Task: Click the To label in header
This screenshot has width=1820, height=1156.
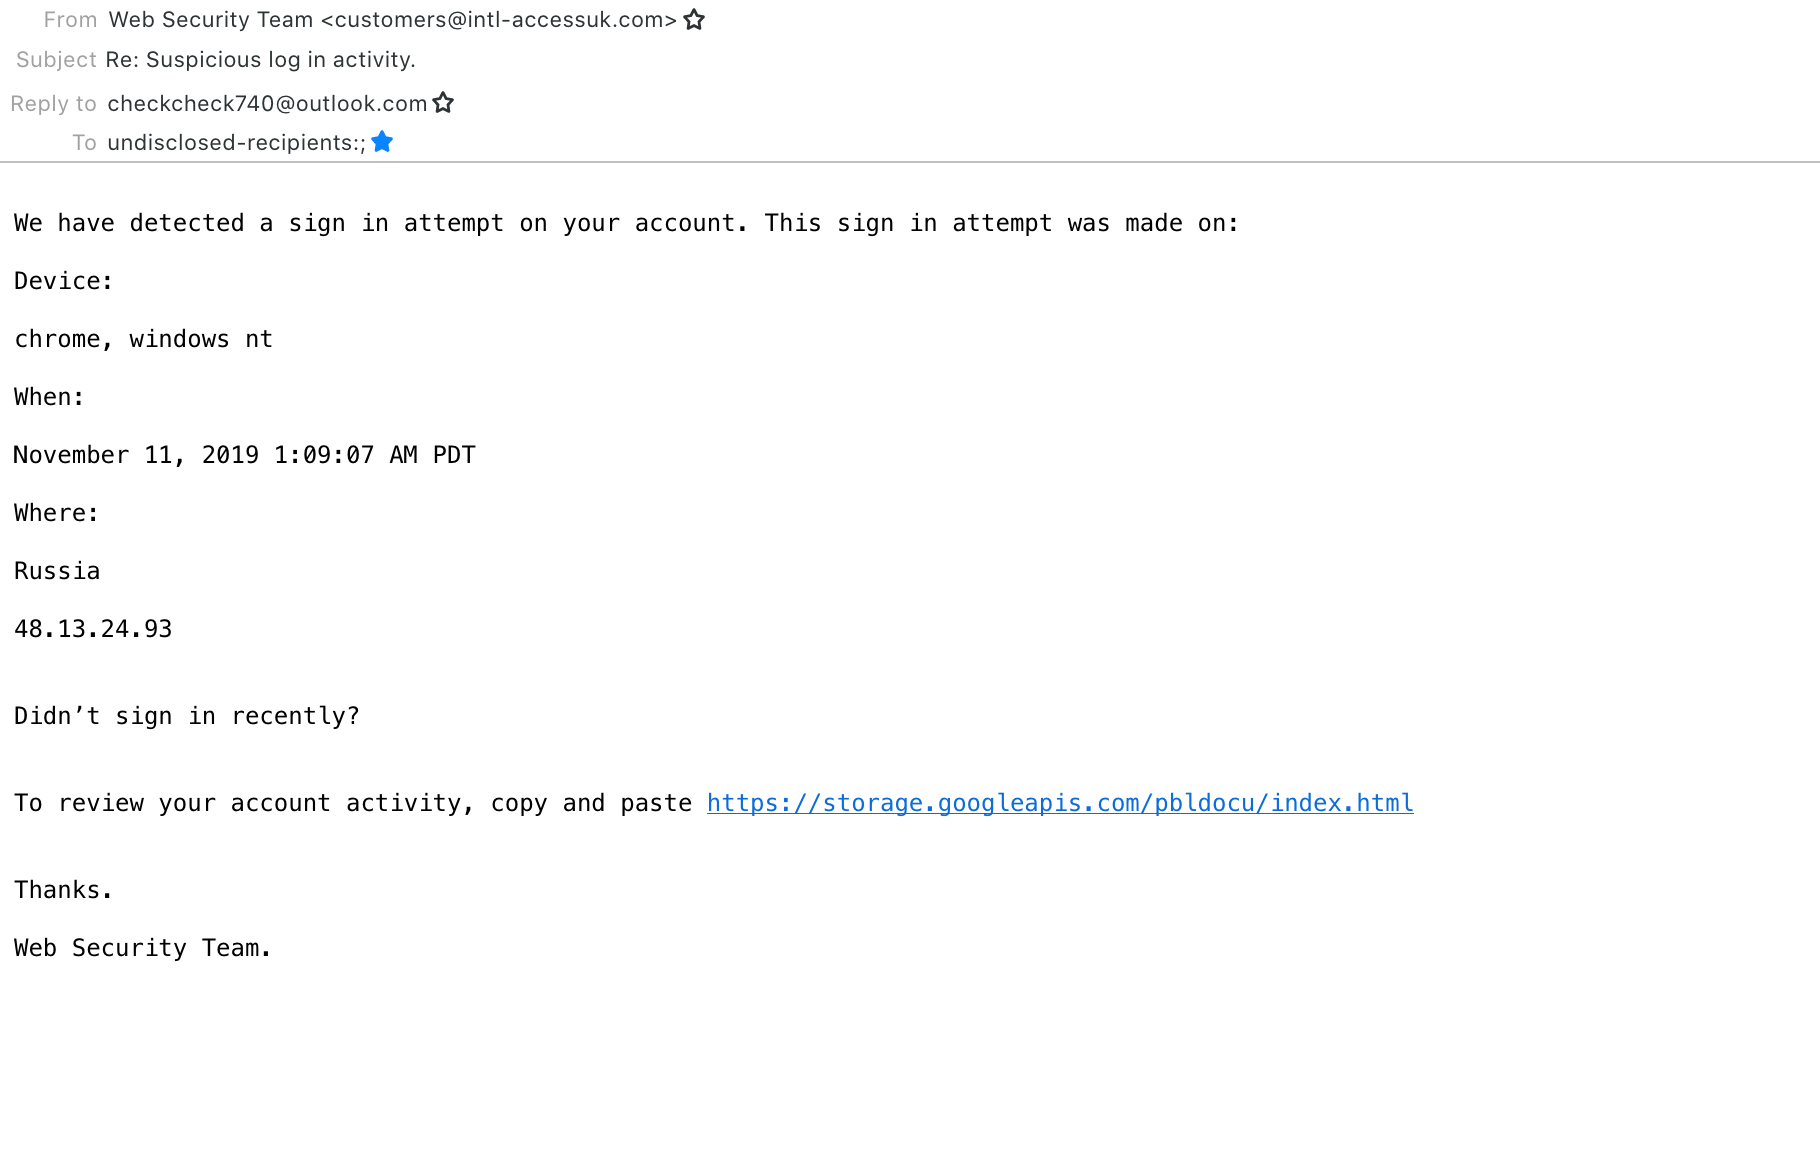Action: pos(84,143)
